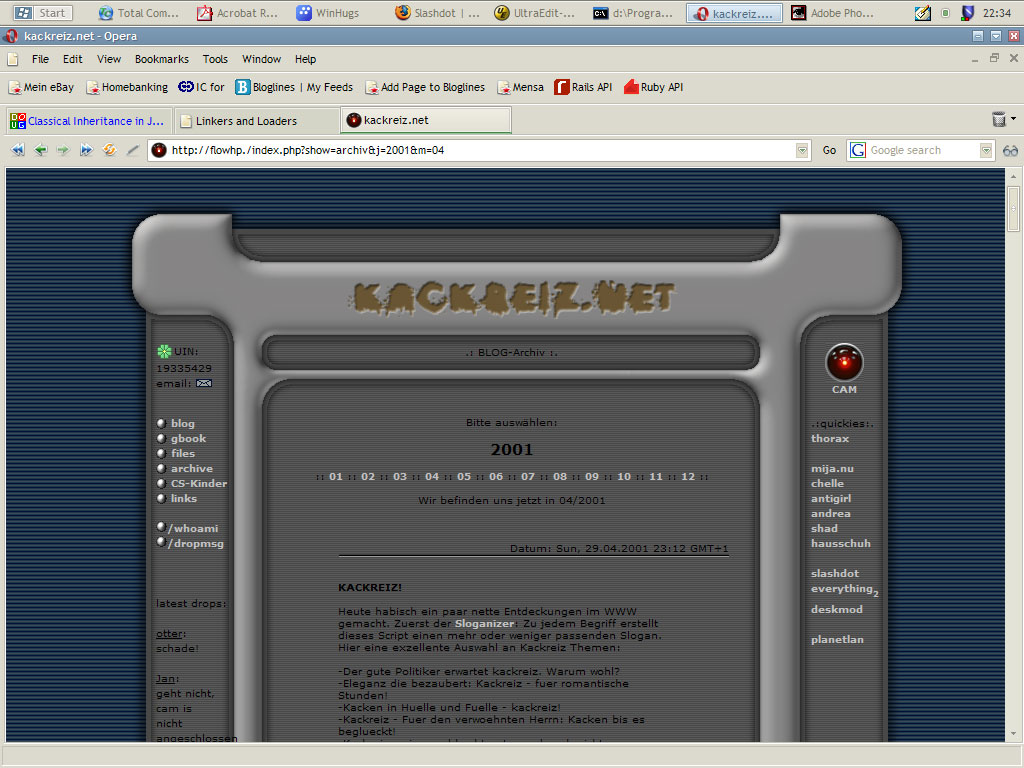The width and height of the screenshot is (1024, 768).
Task: Click the otter name in latest drops
Action: [x=170, y=633]
